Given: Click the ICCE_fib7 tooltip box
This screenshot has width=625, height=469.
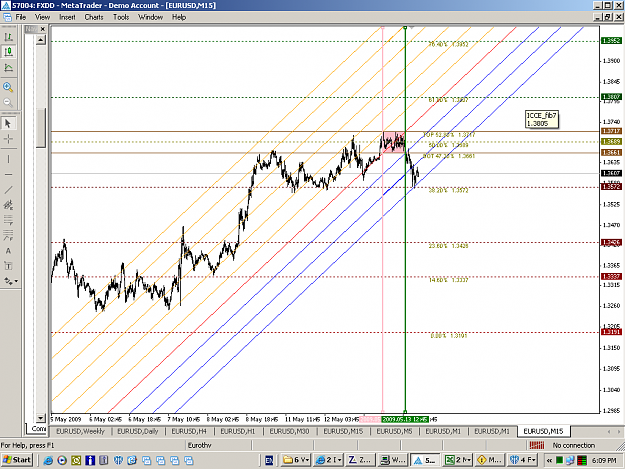Looking at the screenshot, I should click(x=542, y=119).
